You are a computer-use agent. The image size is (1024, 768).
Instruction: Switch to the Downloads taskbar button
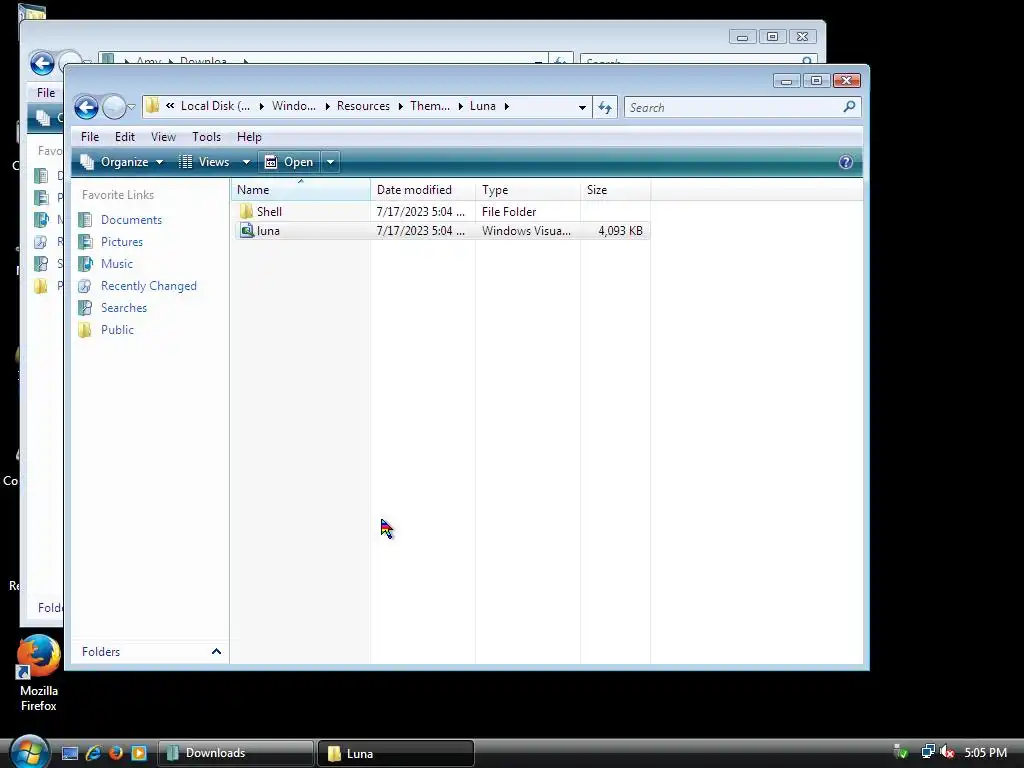236,753
